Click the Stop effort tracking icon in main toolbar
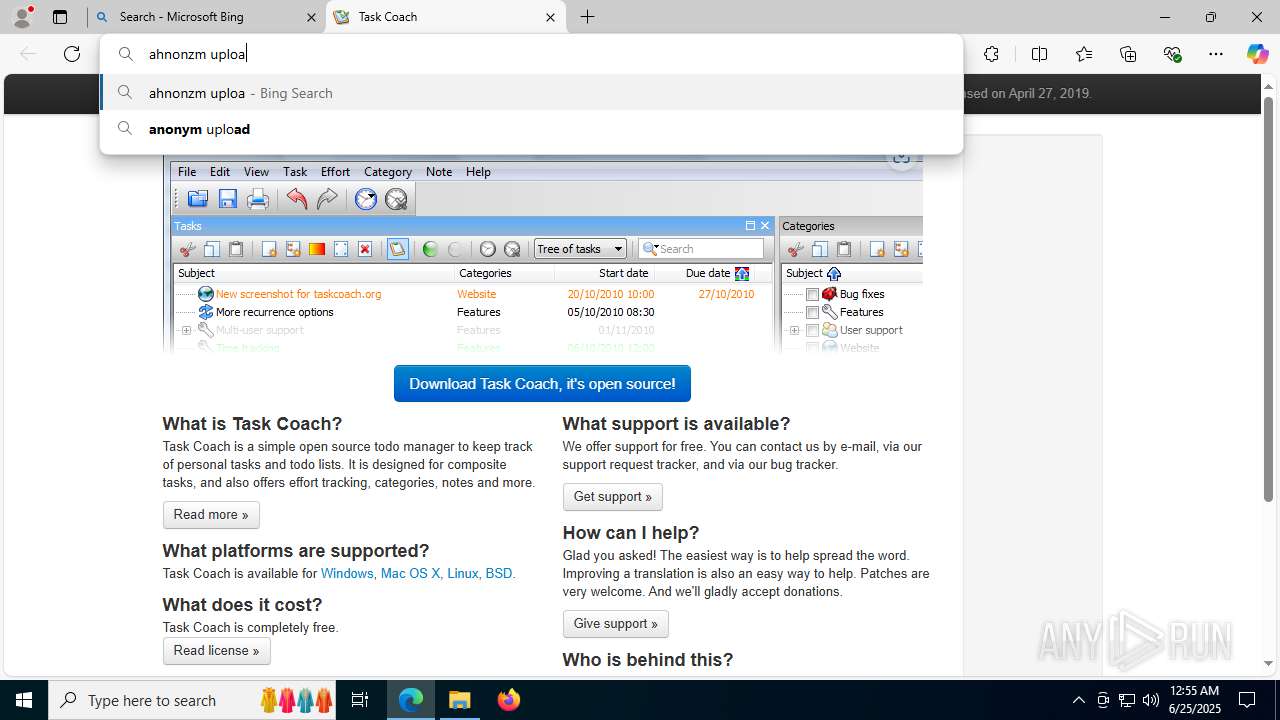This screenshot has width=1280, height=720. [396, 199]
